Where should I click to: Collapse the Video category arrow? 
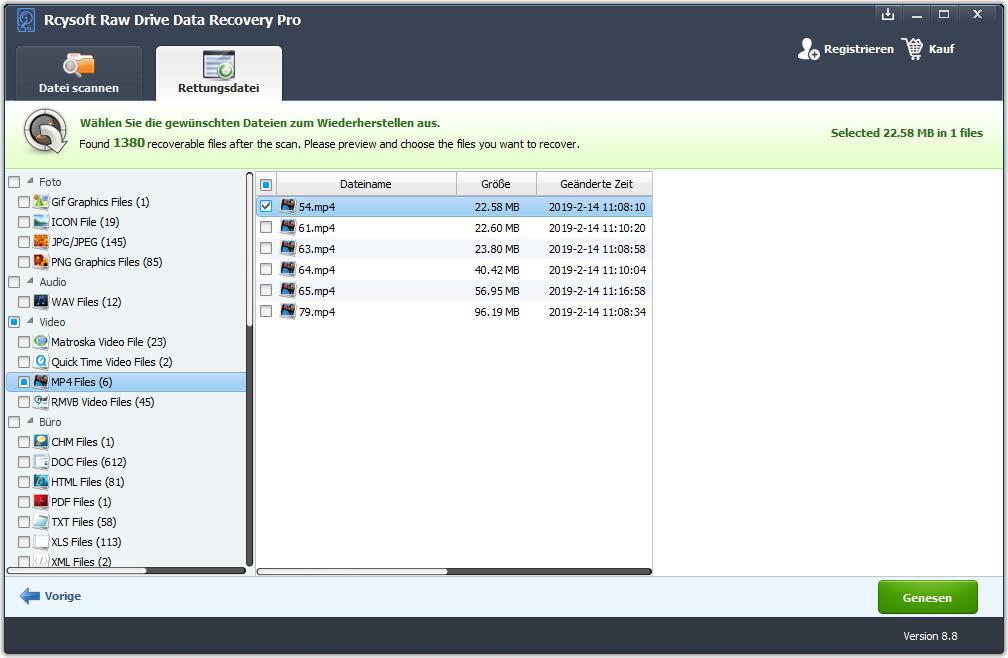pyautogui.click(x=30, y=321)
